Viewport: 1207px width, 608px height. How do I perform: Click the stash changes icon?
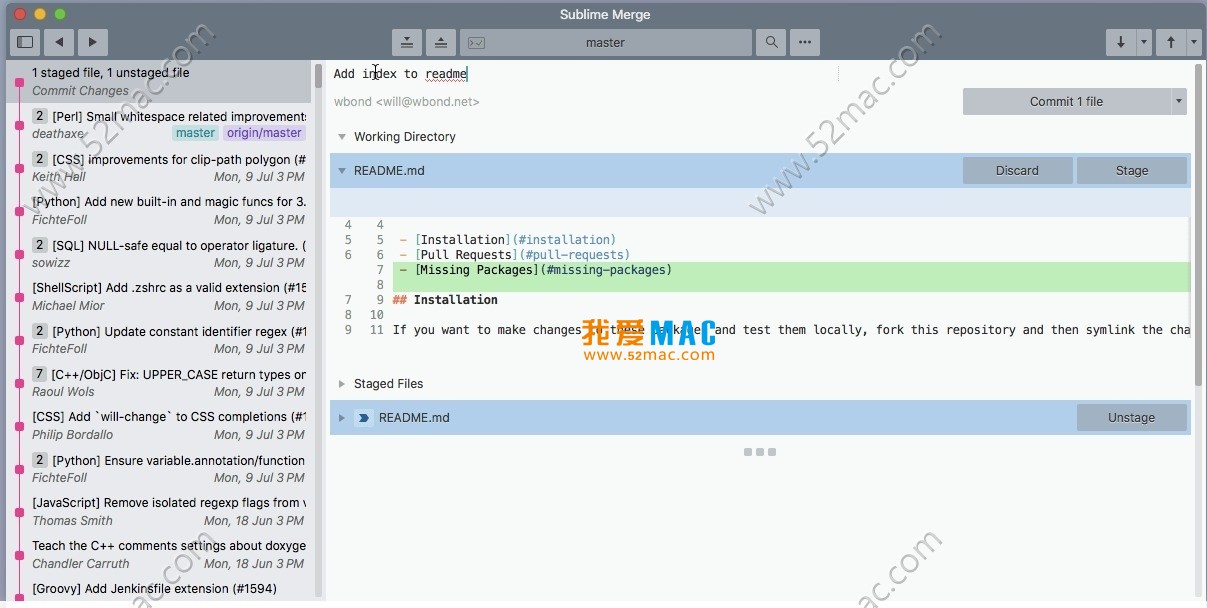pos(407,42)
